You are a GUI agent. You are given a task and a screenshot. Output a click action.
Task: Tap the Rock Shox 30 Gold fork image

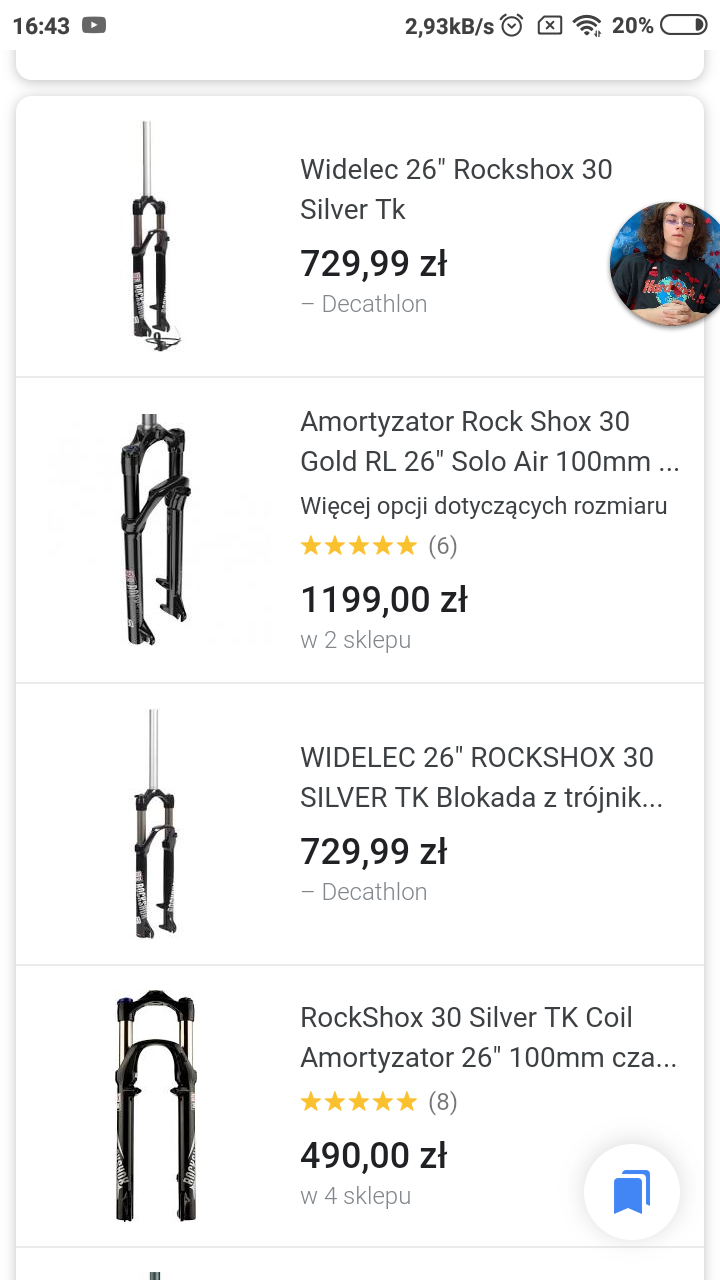click(x=153, y=530)
